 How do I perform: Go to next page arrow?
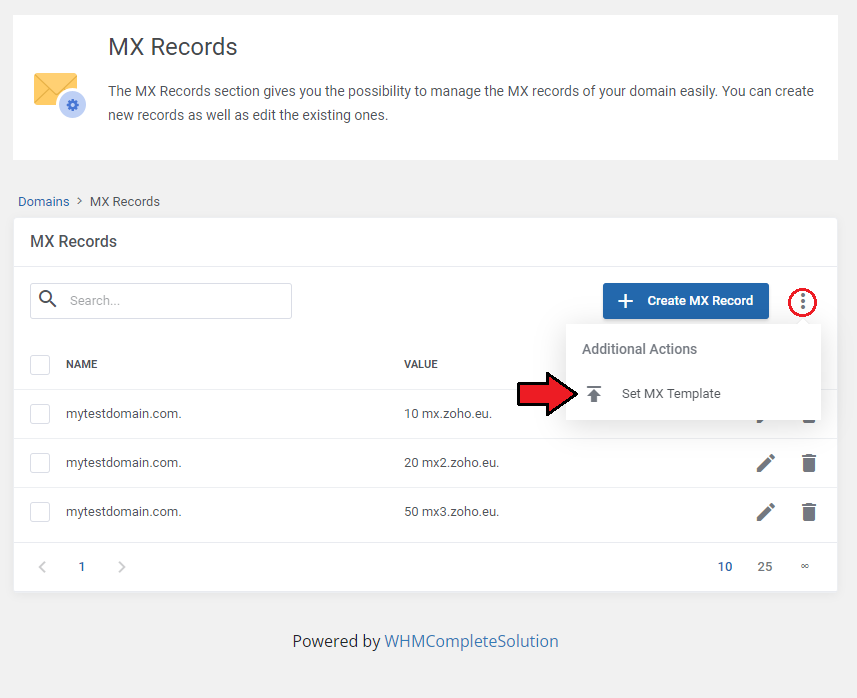point(121,567)
